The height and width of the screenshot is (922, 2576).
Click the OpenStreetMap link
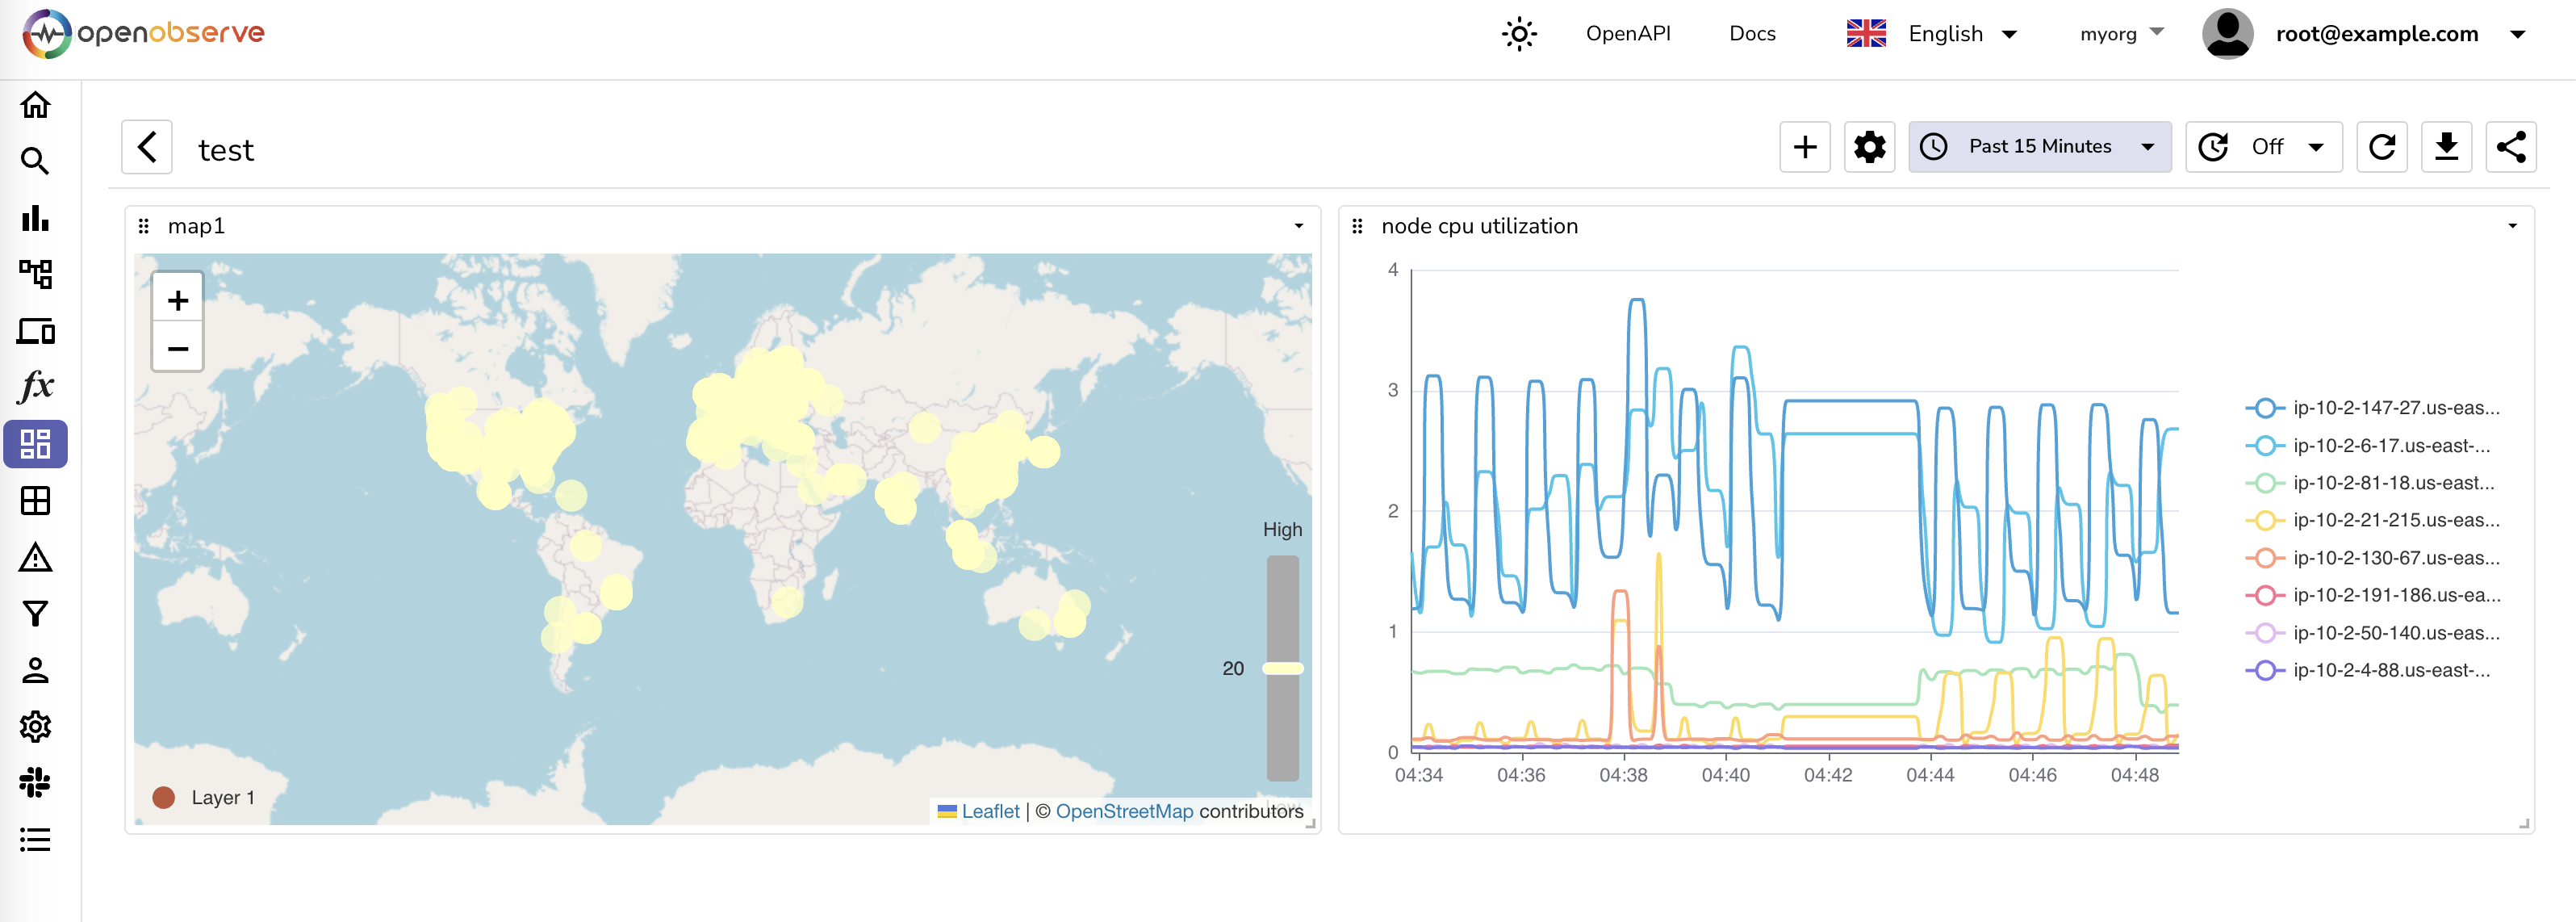(1123, 811)
